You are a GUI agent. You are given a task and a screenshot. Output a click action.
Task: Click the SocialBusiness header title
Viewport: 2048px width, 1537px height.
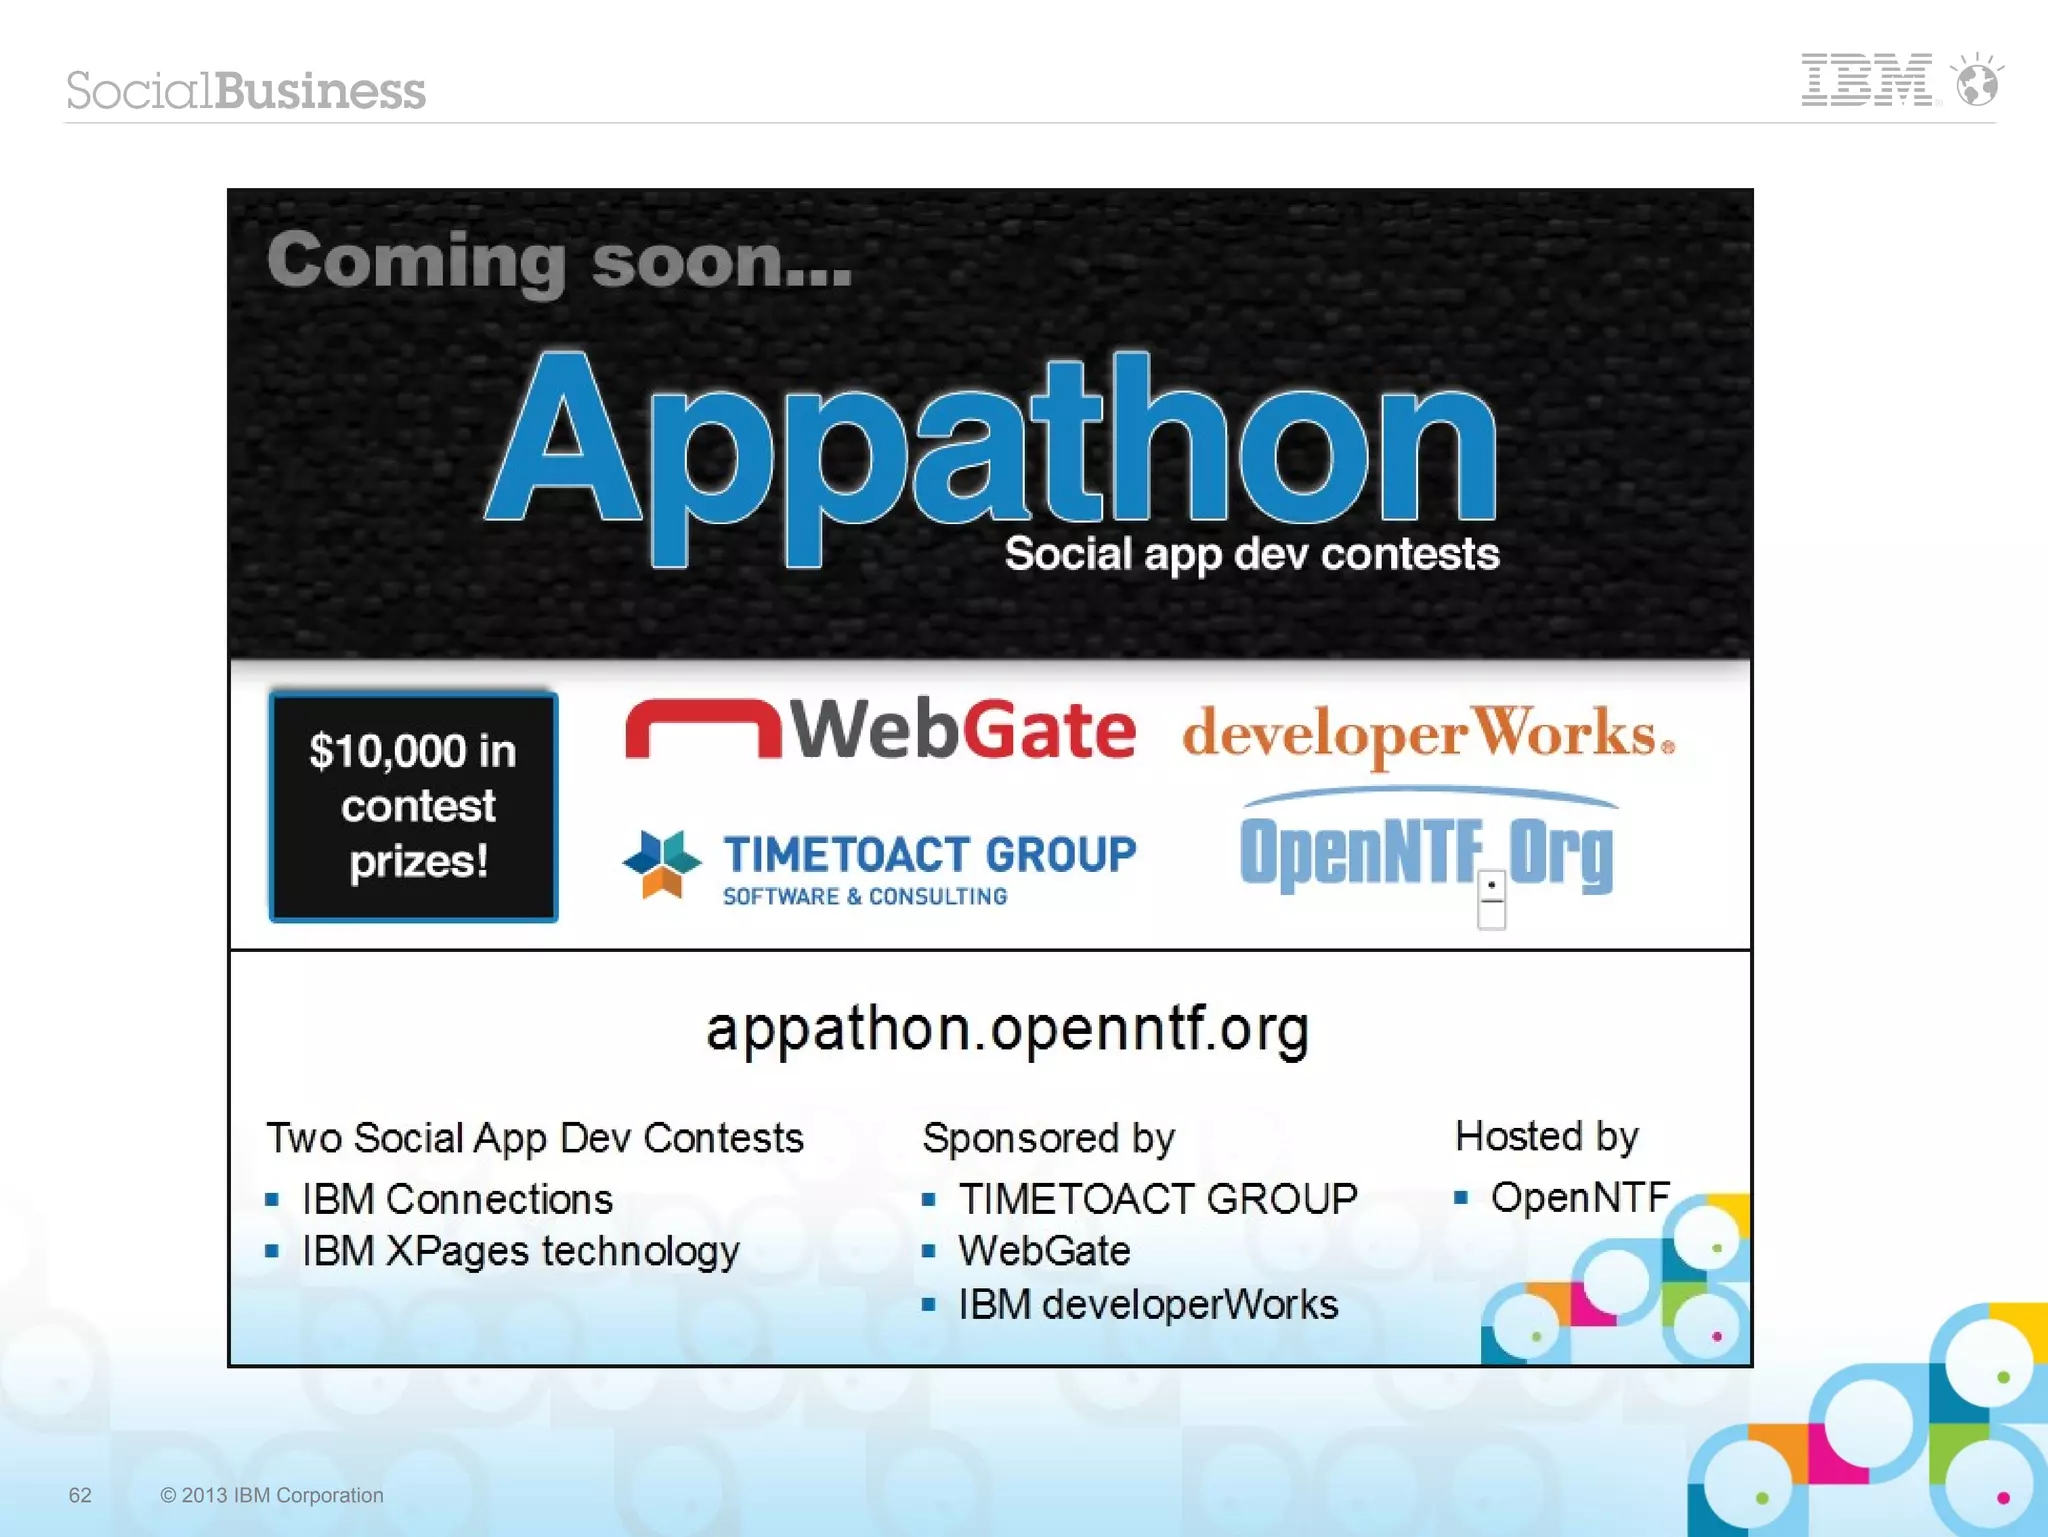pos(246,91)
